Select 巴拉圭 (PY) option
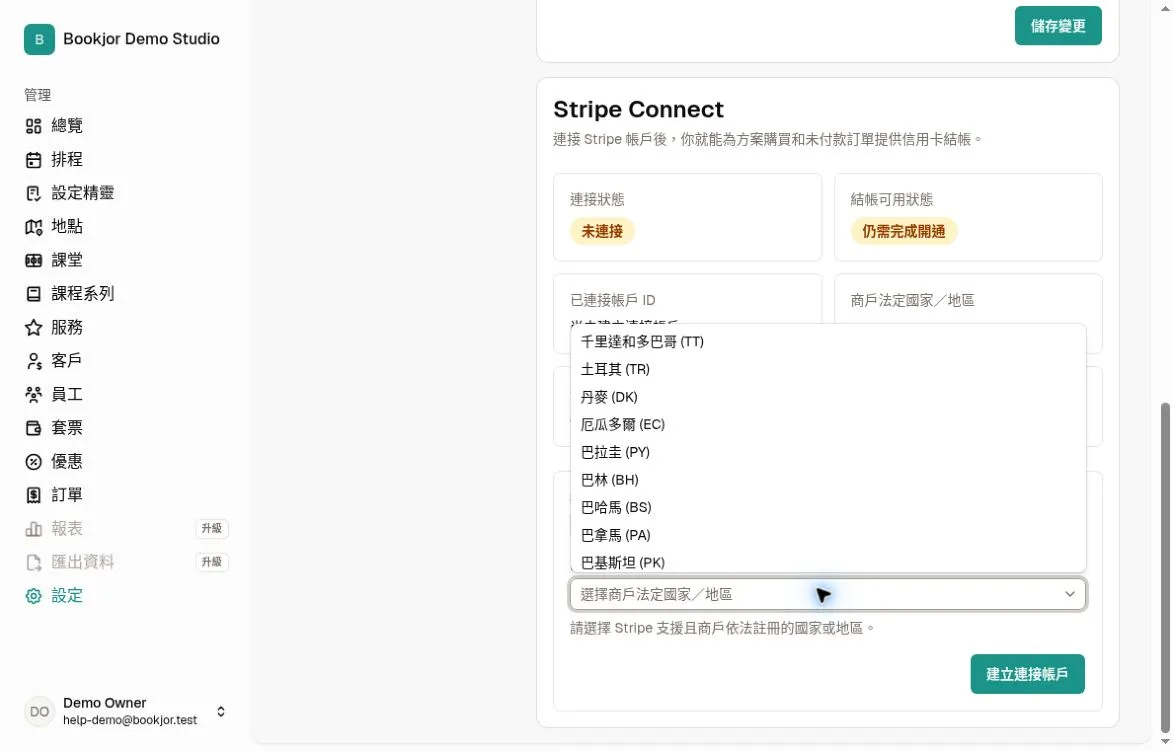The height and width of the screenshot is (751, 1173). (827, 453)
